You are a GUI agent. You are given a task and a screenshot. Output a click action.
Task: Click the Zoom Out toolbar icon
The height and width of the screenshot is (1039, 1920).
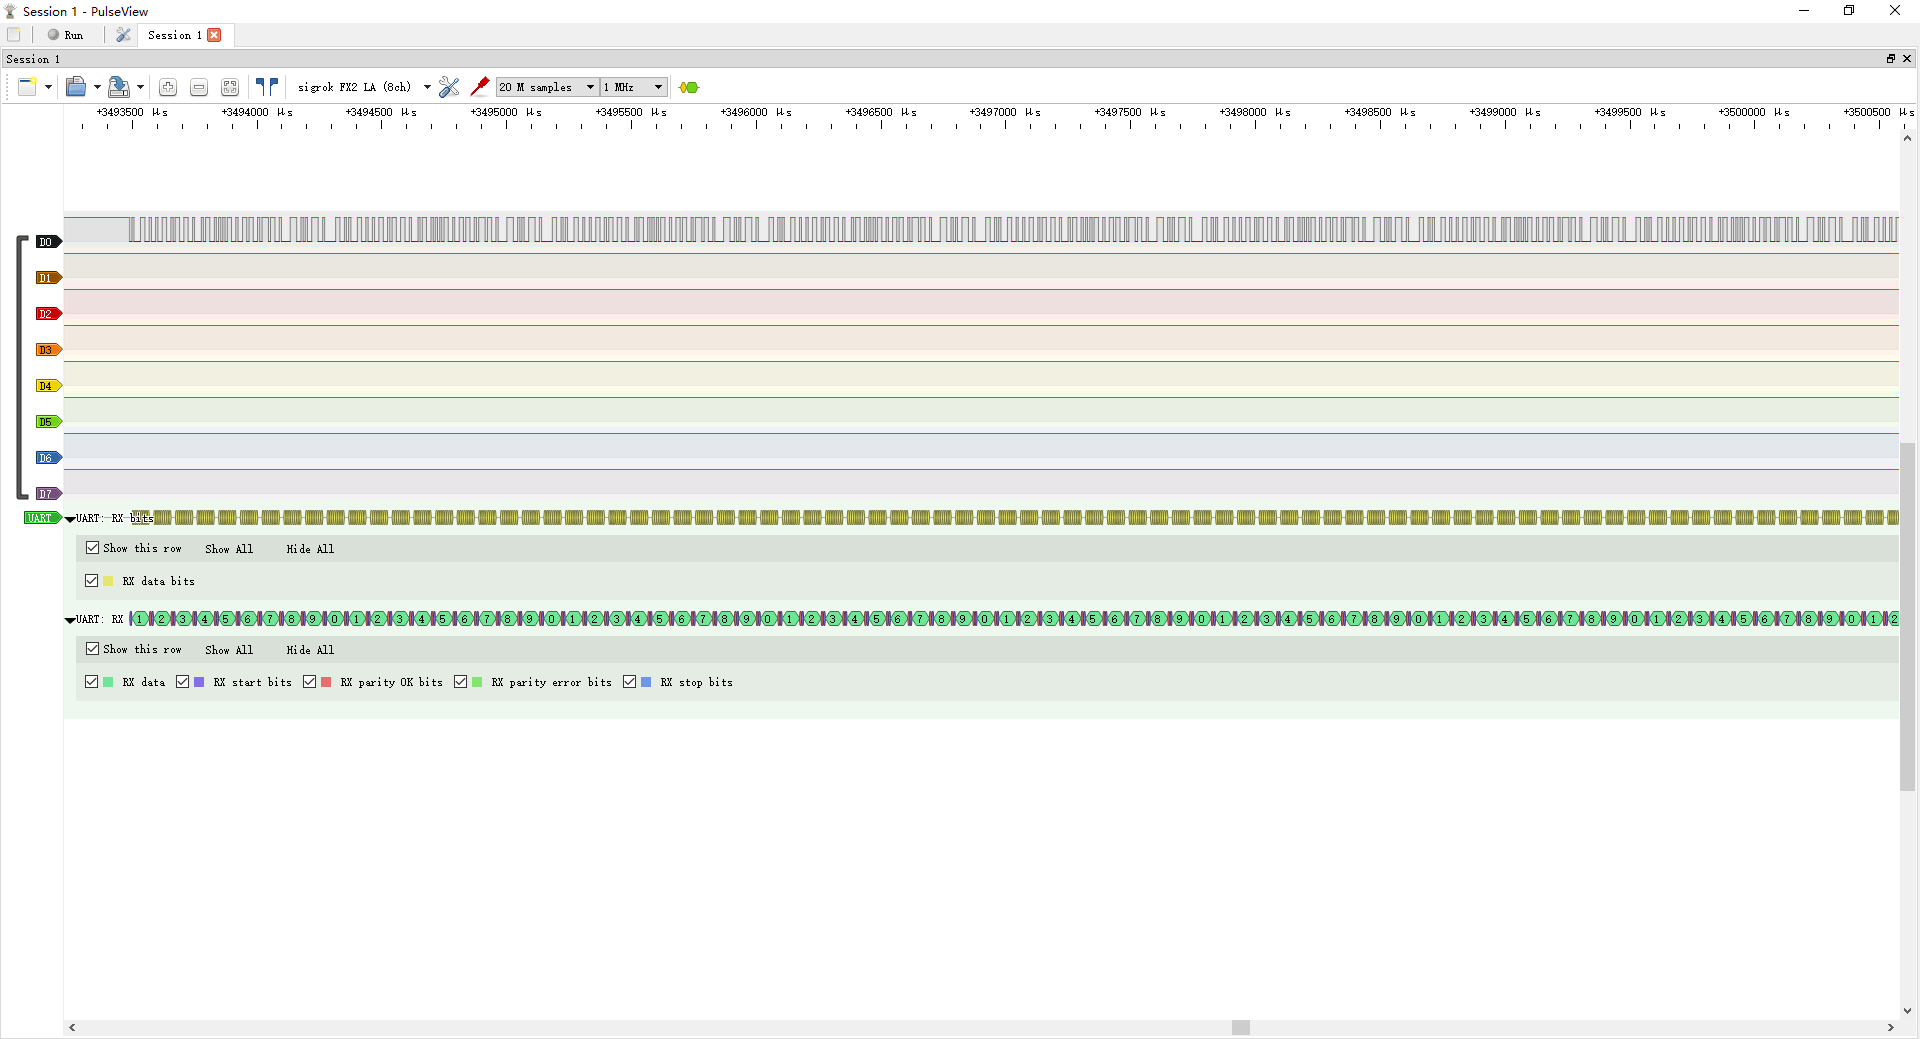(x=199, y=88)
